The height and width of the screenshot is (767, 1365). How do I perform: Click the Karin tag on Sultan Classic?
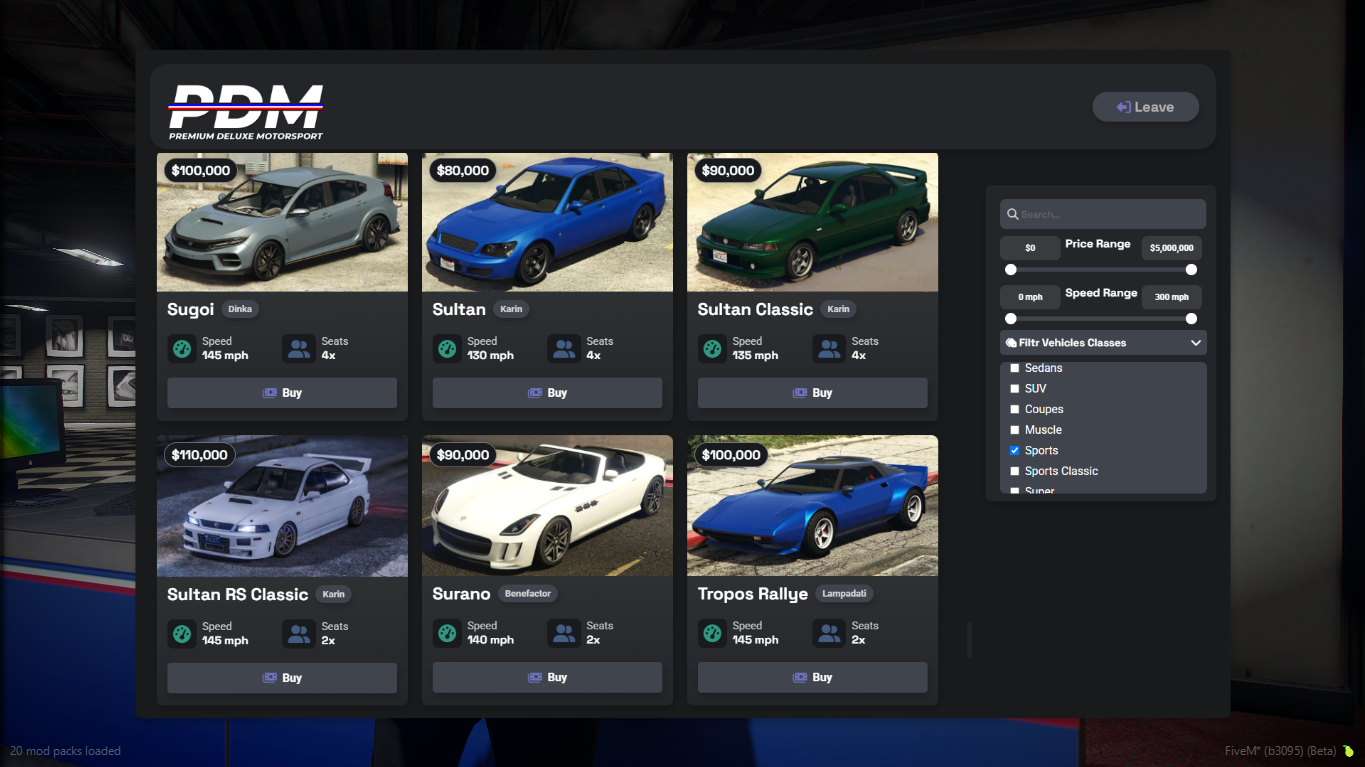(838, 309)
